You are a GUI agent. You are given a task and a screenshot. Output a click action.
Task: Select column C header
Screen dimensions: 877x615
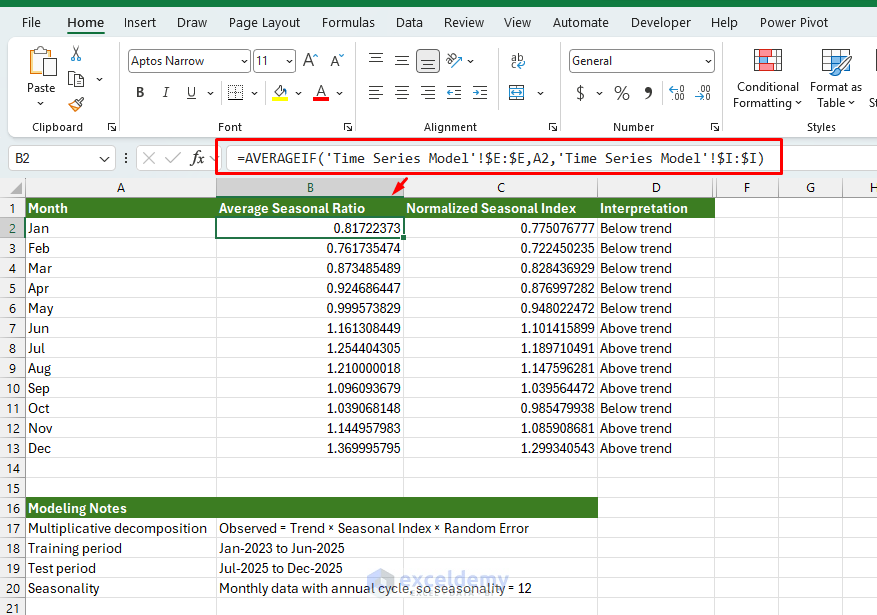[x=501, y=188]
